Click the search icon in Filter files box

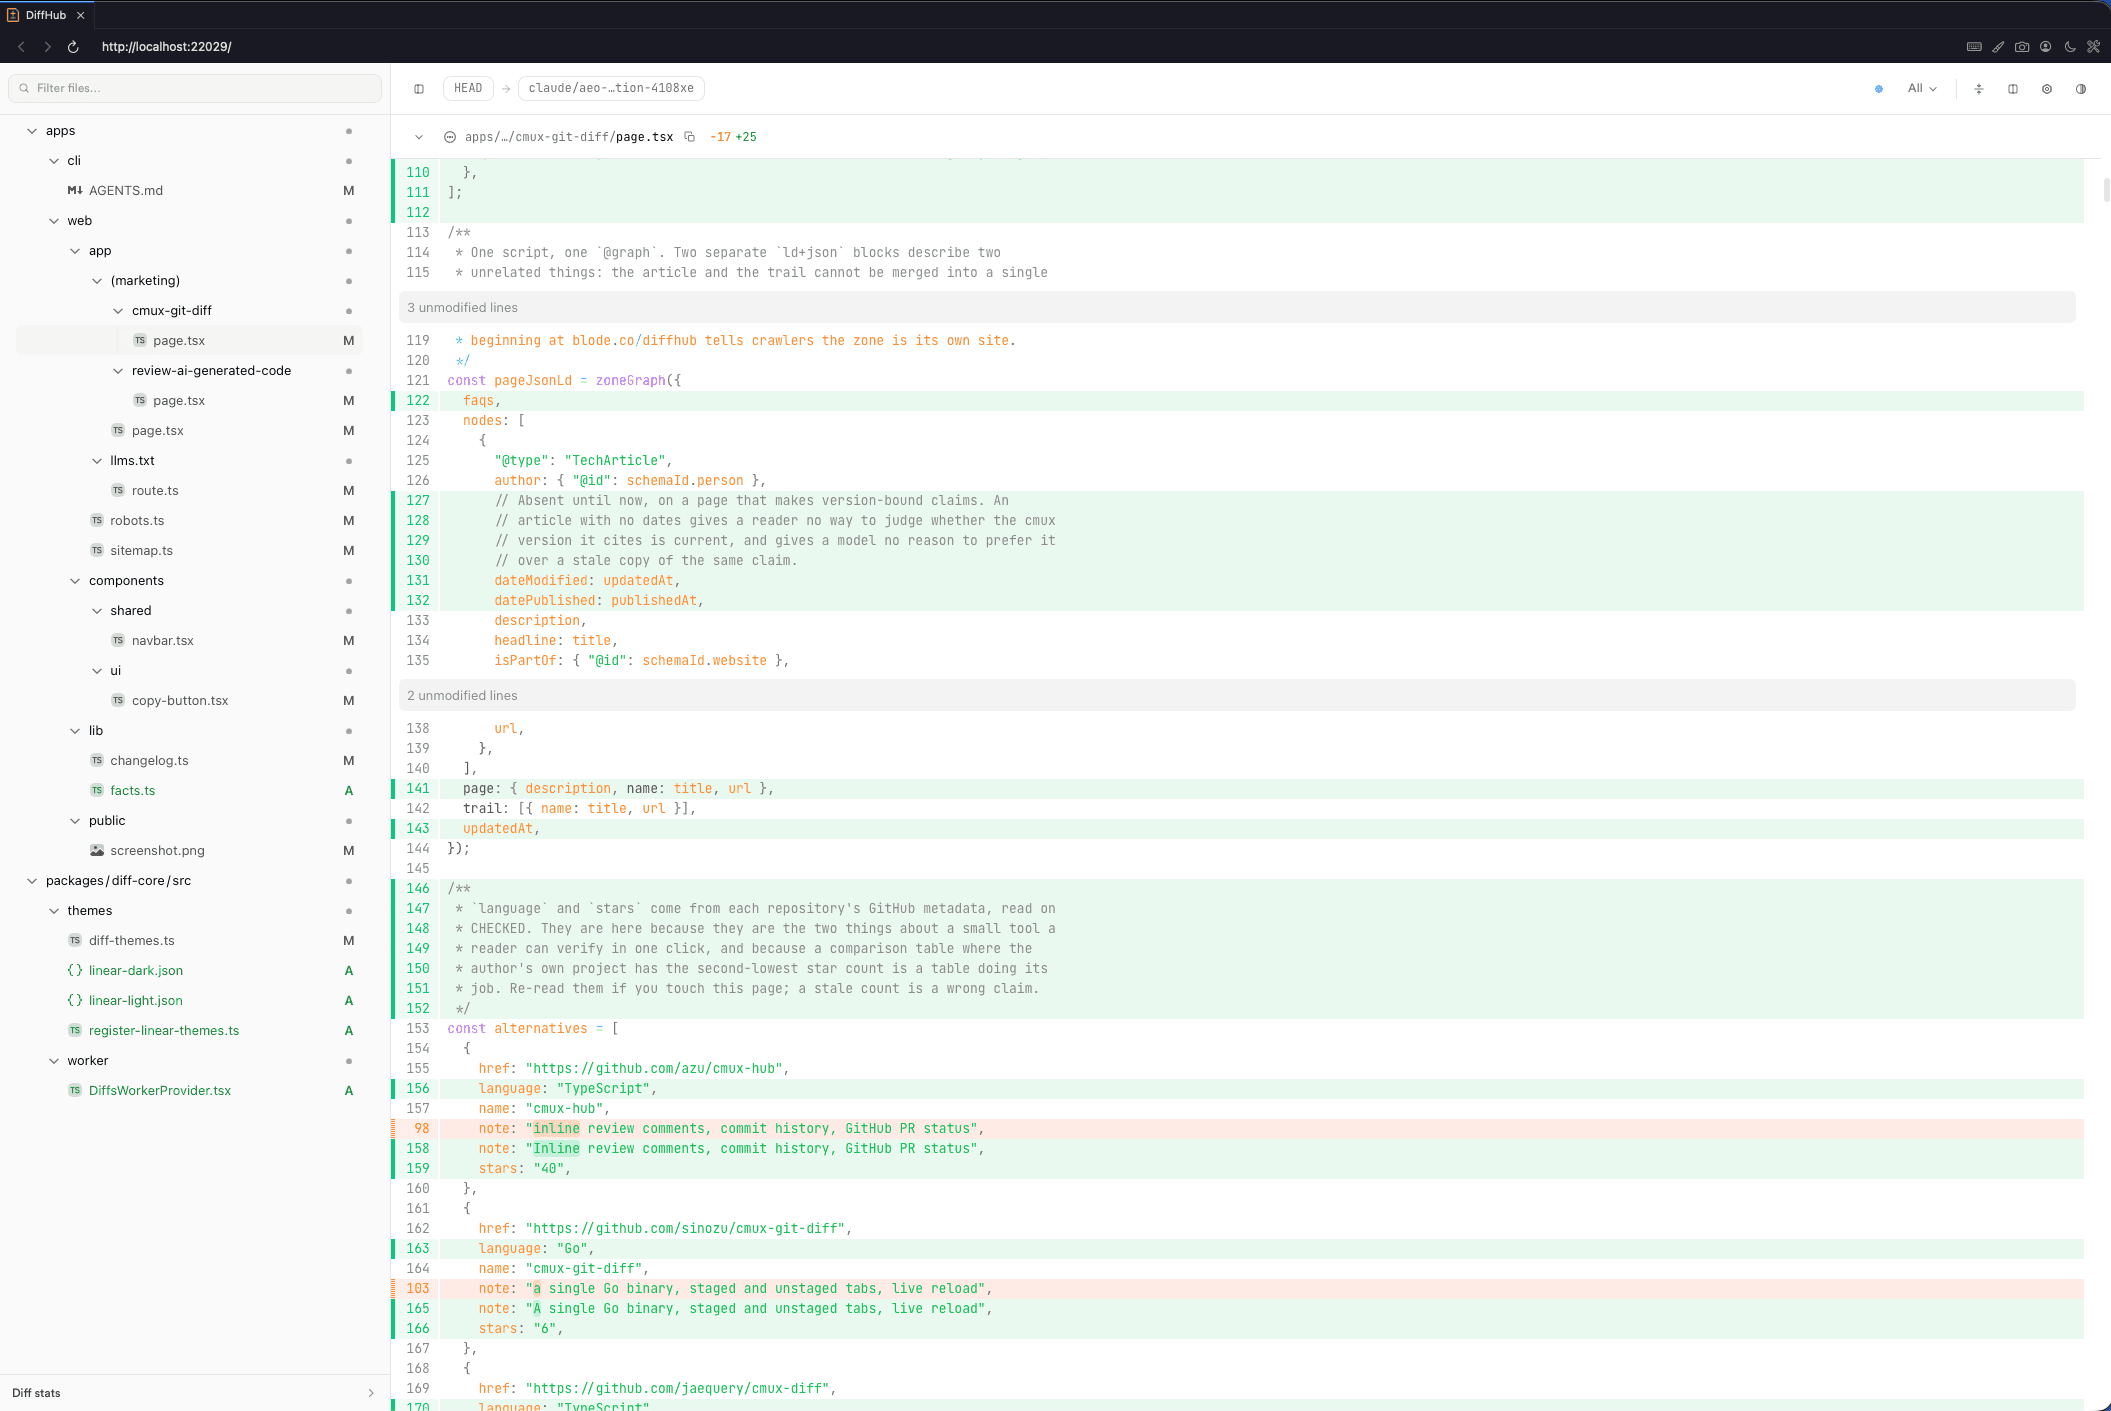(24, 88)
